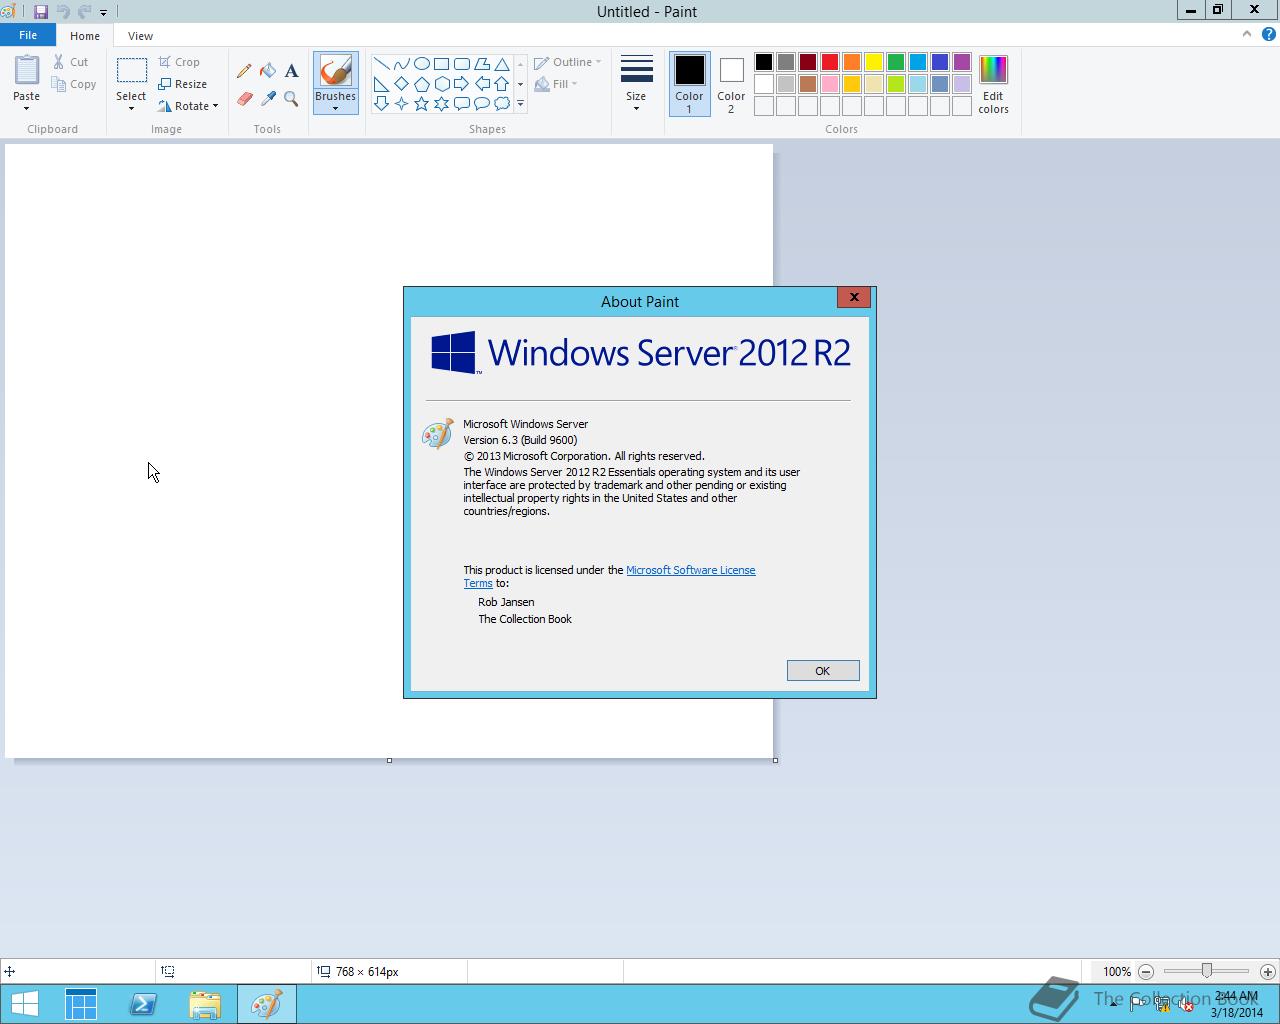This screenshot has width=1280, height=1024.
Task: Click the canvas bottom-right resize handle
Action: (775, 760)
